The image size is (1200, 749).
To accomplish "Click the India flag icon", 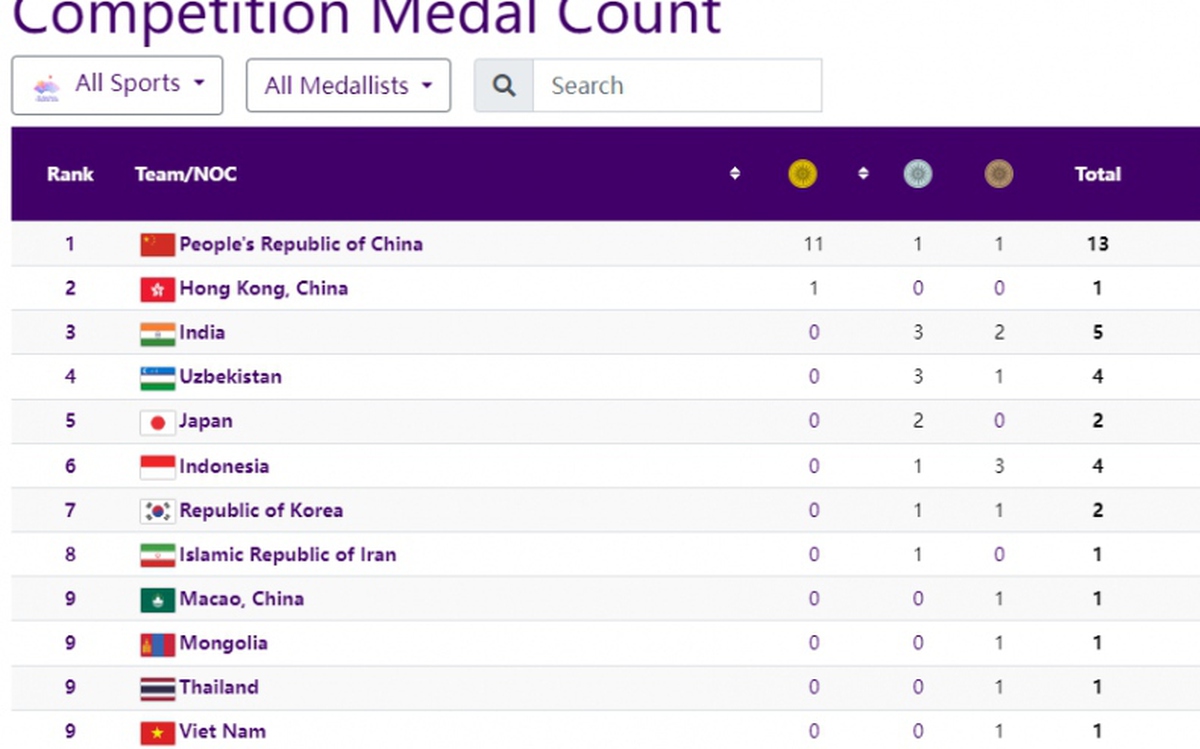I will [x=157, y=333].
